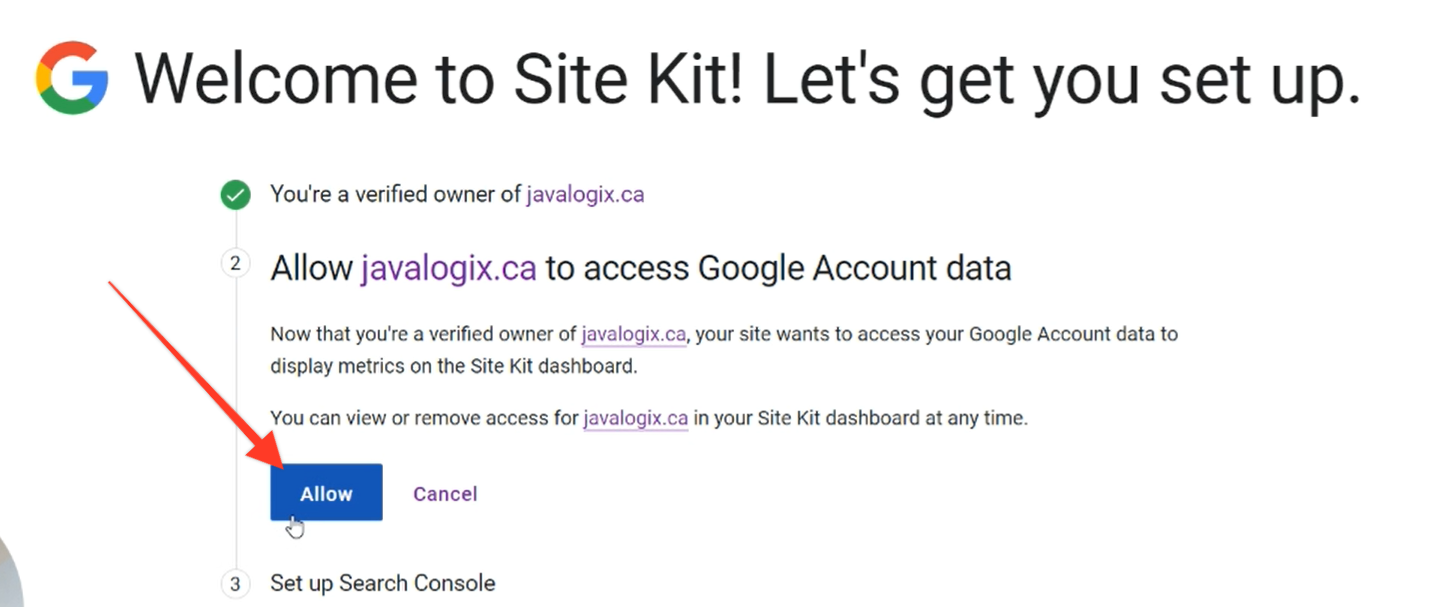Click the green verified checkmark icon
Screen dimensions: 1456x607
pyautogui.click(x=235, y=195)
